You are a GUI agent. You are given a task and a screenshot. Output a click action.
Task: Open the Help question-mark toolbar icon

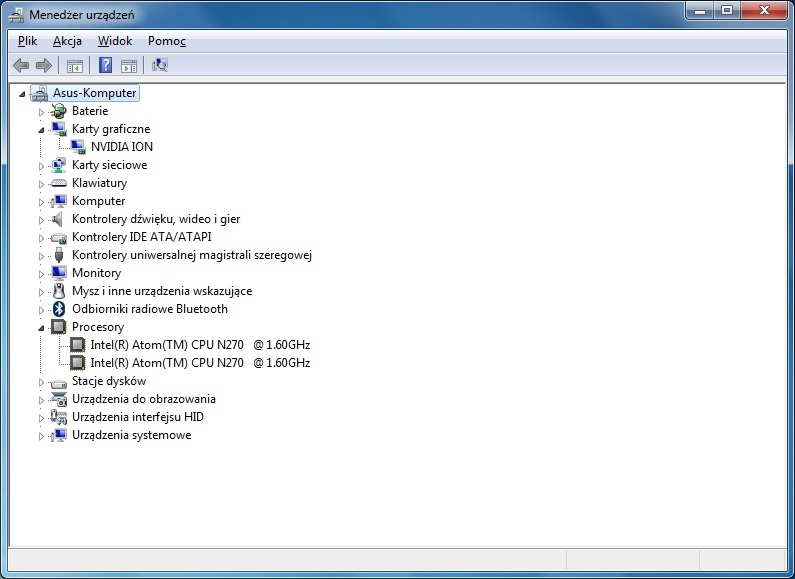[105, 65]
